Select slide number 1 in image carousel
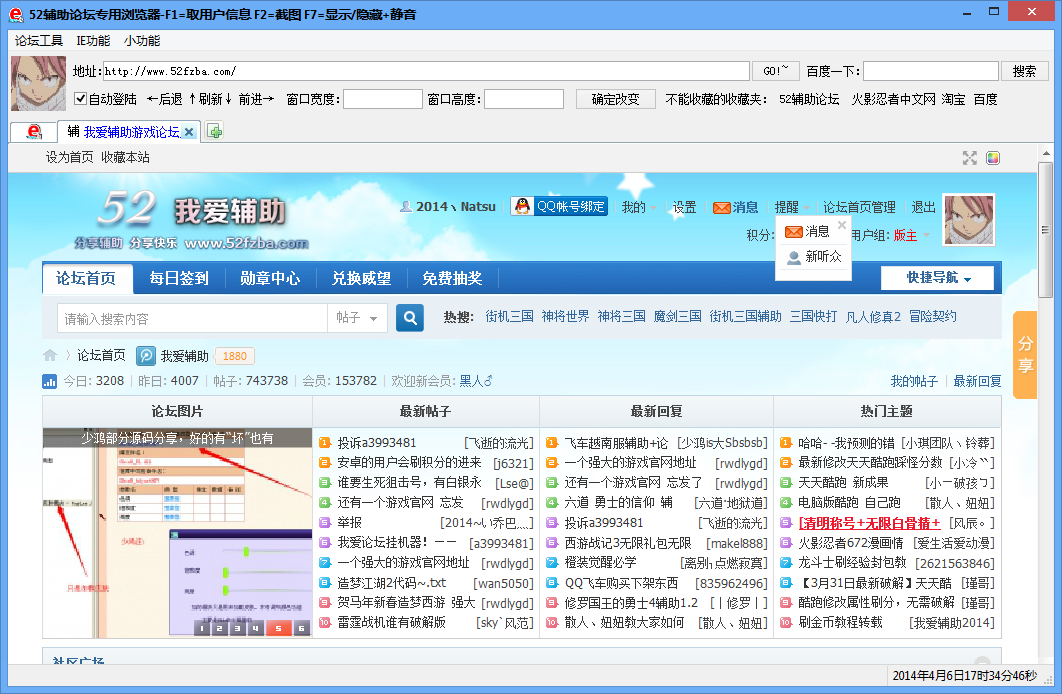This screenshot has width=1062, height=694. pyautogui.click(x=202, y=628)
